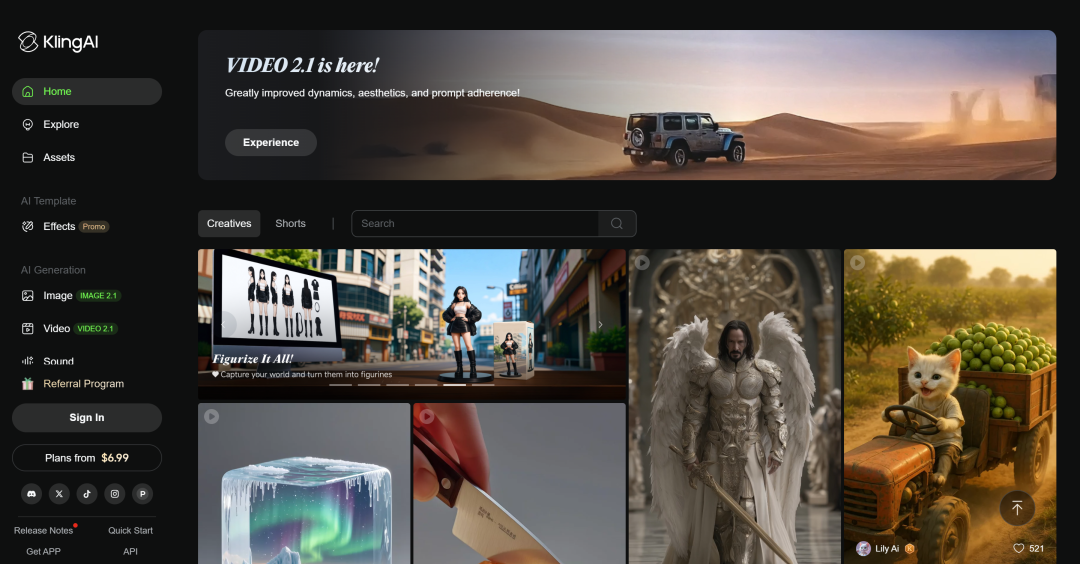Click the Promo badge next to Effects
Image resolution: width=1080 pixels, height=564 pixels.
click(94, 227)
